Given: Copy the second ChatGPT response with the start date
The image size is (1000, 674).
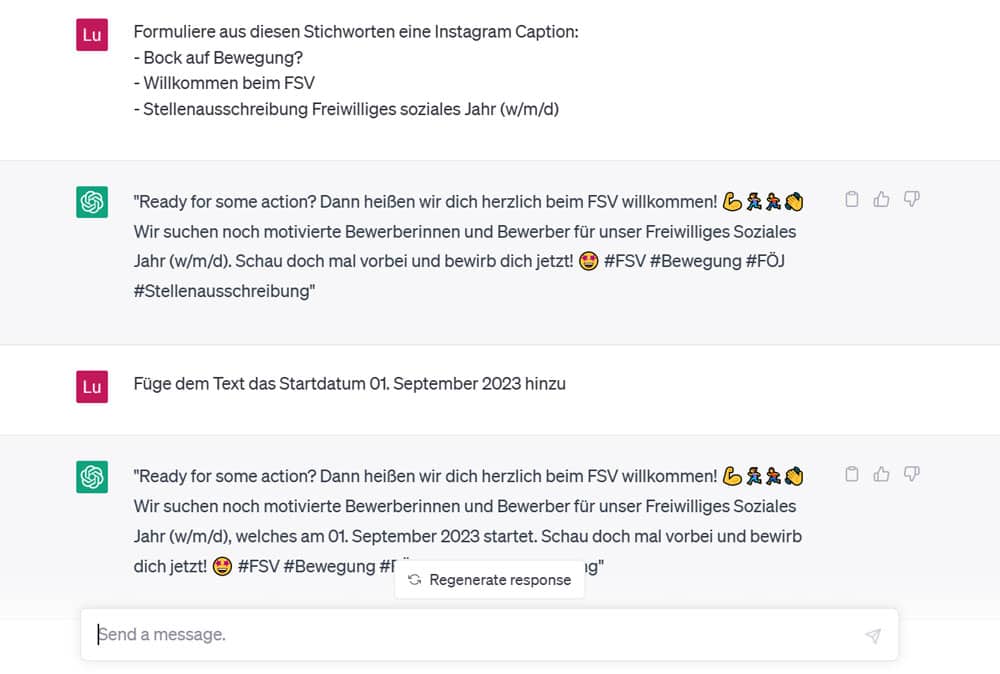Looking at the screenshot, I should 851,474.
